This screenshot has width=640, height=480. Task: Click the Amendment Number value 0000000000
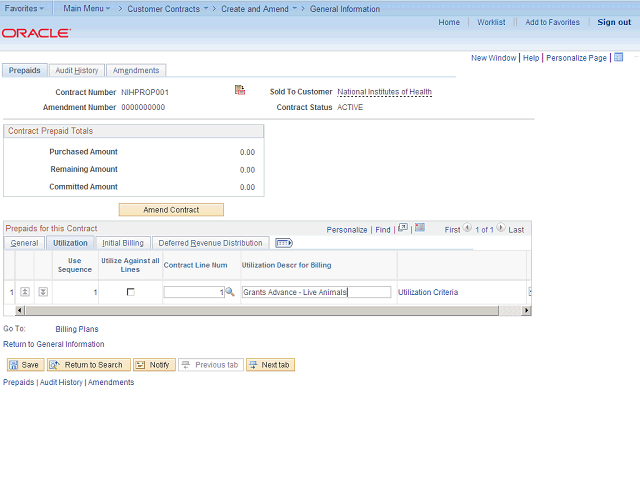pos(143,107)
